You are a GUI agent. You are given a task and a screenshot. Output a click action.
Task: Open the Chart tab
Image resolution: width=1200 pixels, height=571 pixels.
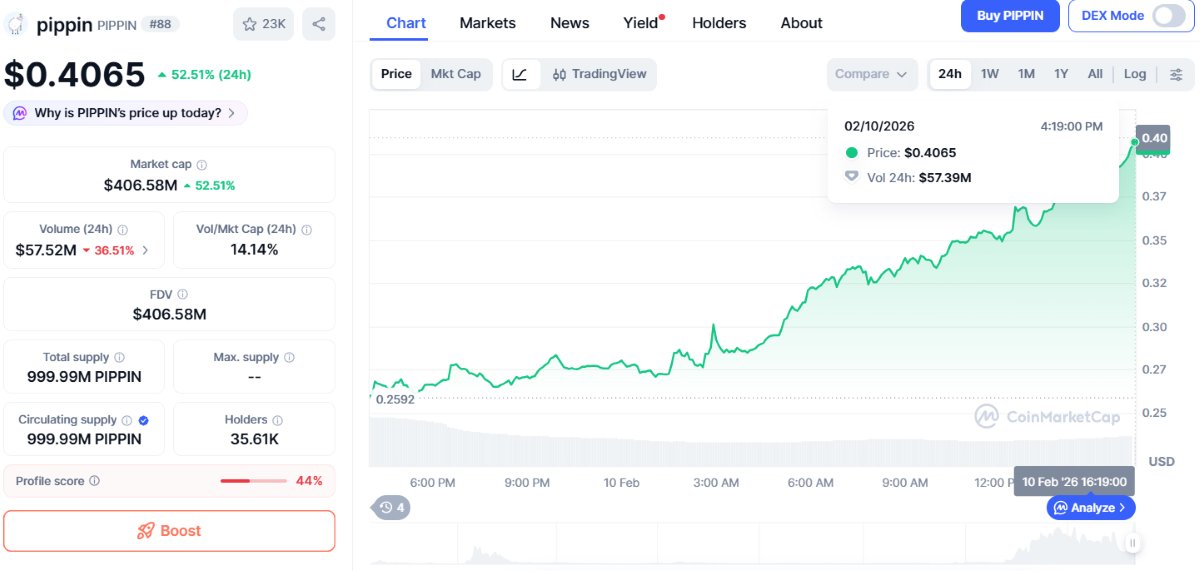(406, 22)
